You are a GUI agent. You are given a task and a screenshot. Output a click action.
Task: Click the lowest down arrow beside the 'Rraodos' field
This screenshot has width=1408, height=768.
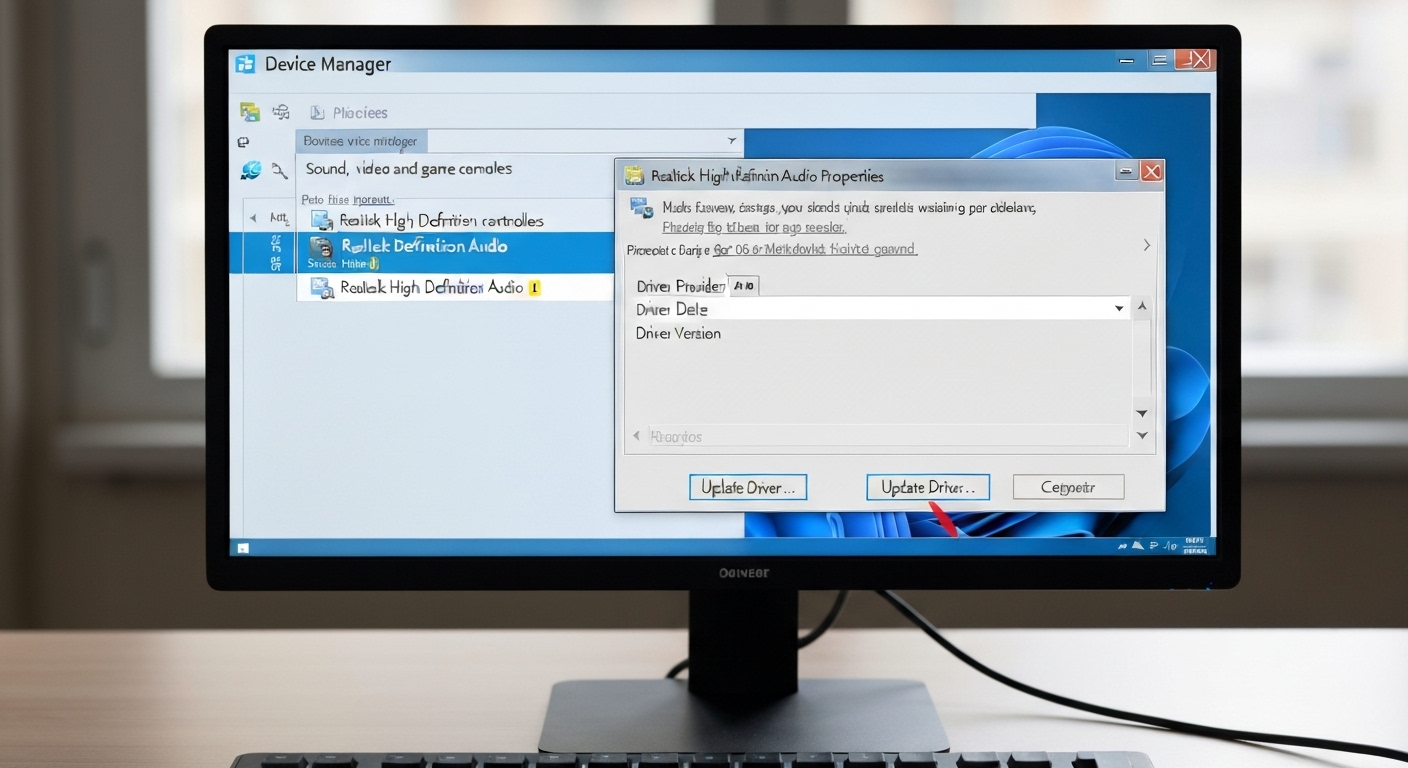click(x=1142, y=436)
